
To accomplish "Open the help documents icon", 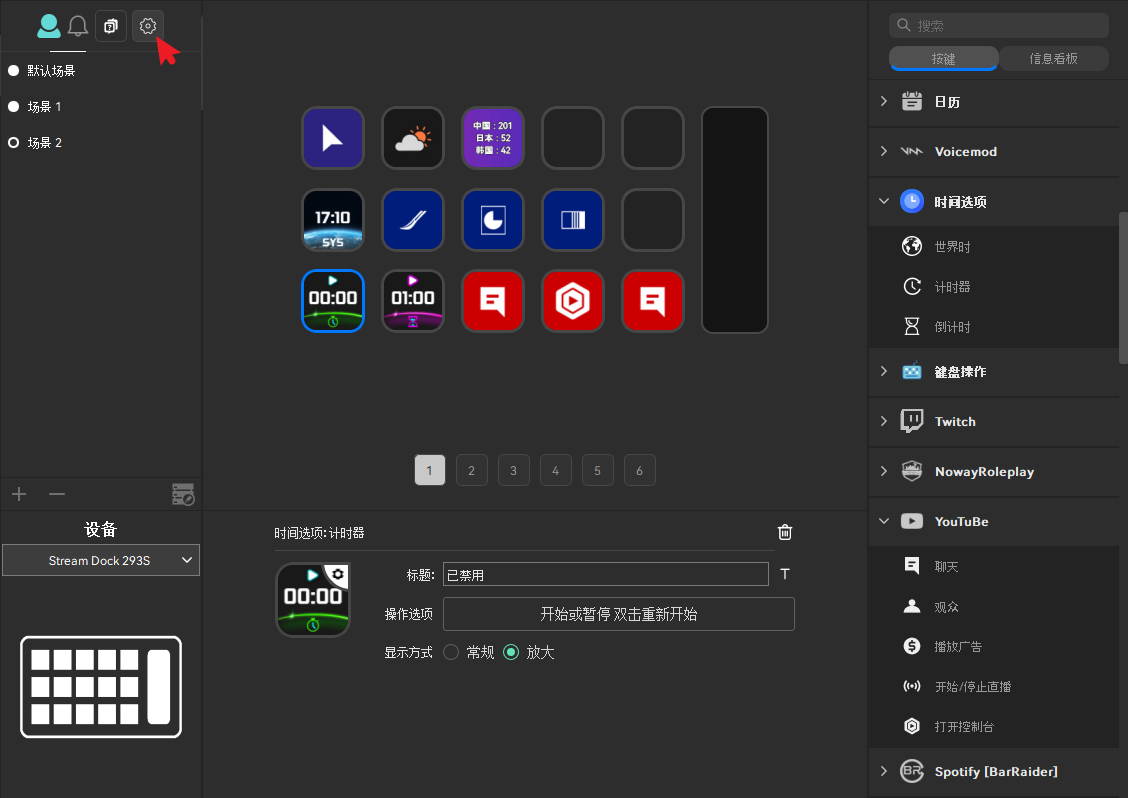I will pos(111,26).
